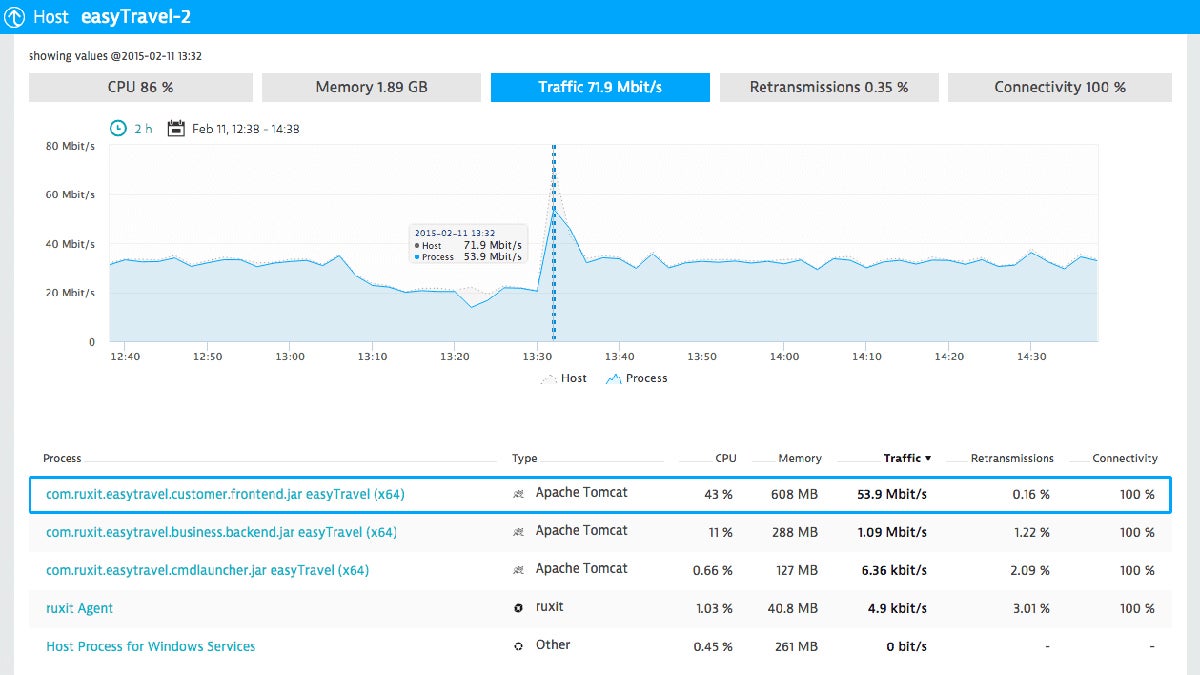Switch to the CPU 86 % tab
Image resolution: width=1200 pixels, height=675 pixels.
[141, 87]
